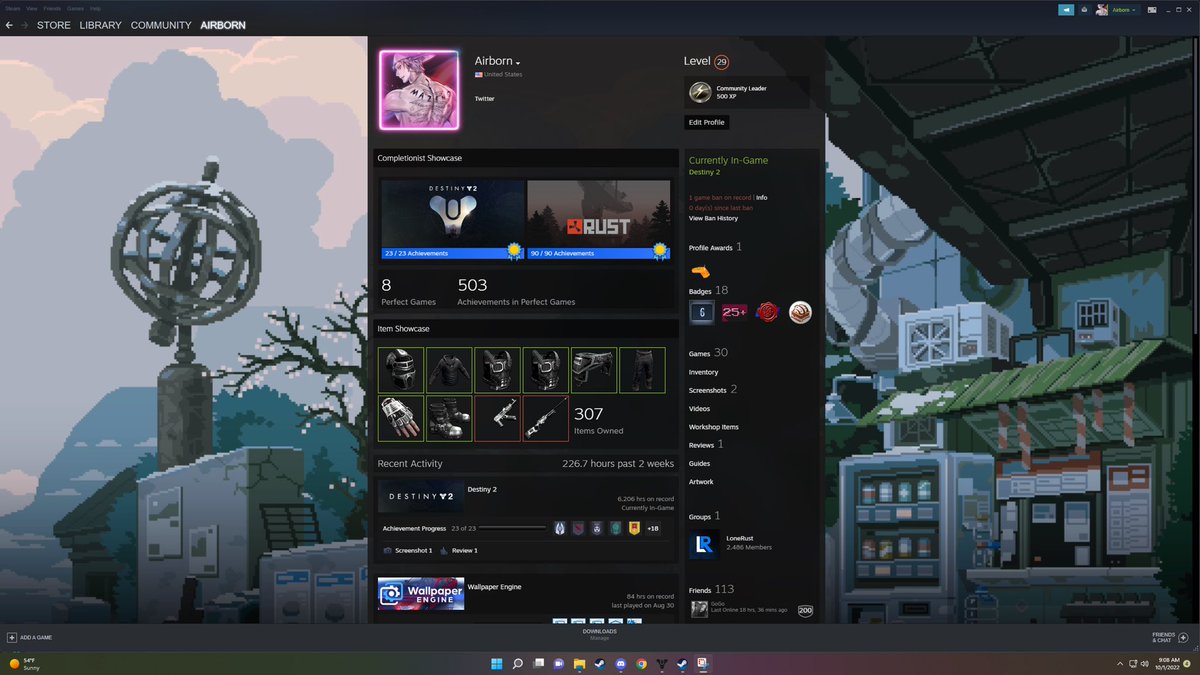Open DOWNLOADS Manage at bottom center
This screenshot has height=675, width=1200.
(x=600, y=634)
